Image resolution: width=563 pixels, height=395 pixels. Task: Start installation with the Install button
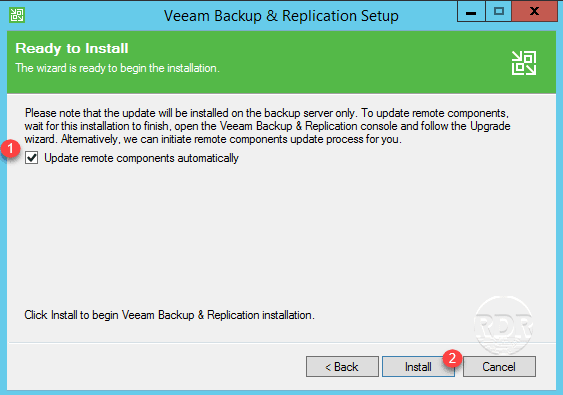pyautogui.click(x=418, y=367)
